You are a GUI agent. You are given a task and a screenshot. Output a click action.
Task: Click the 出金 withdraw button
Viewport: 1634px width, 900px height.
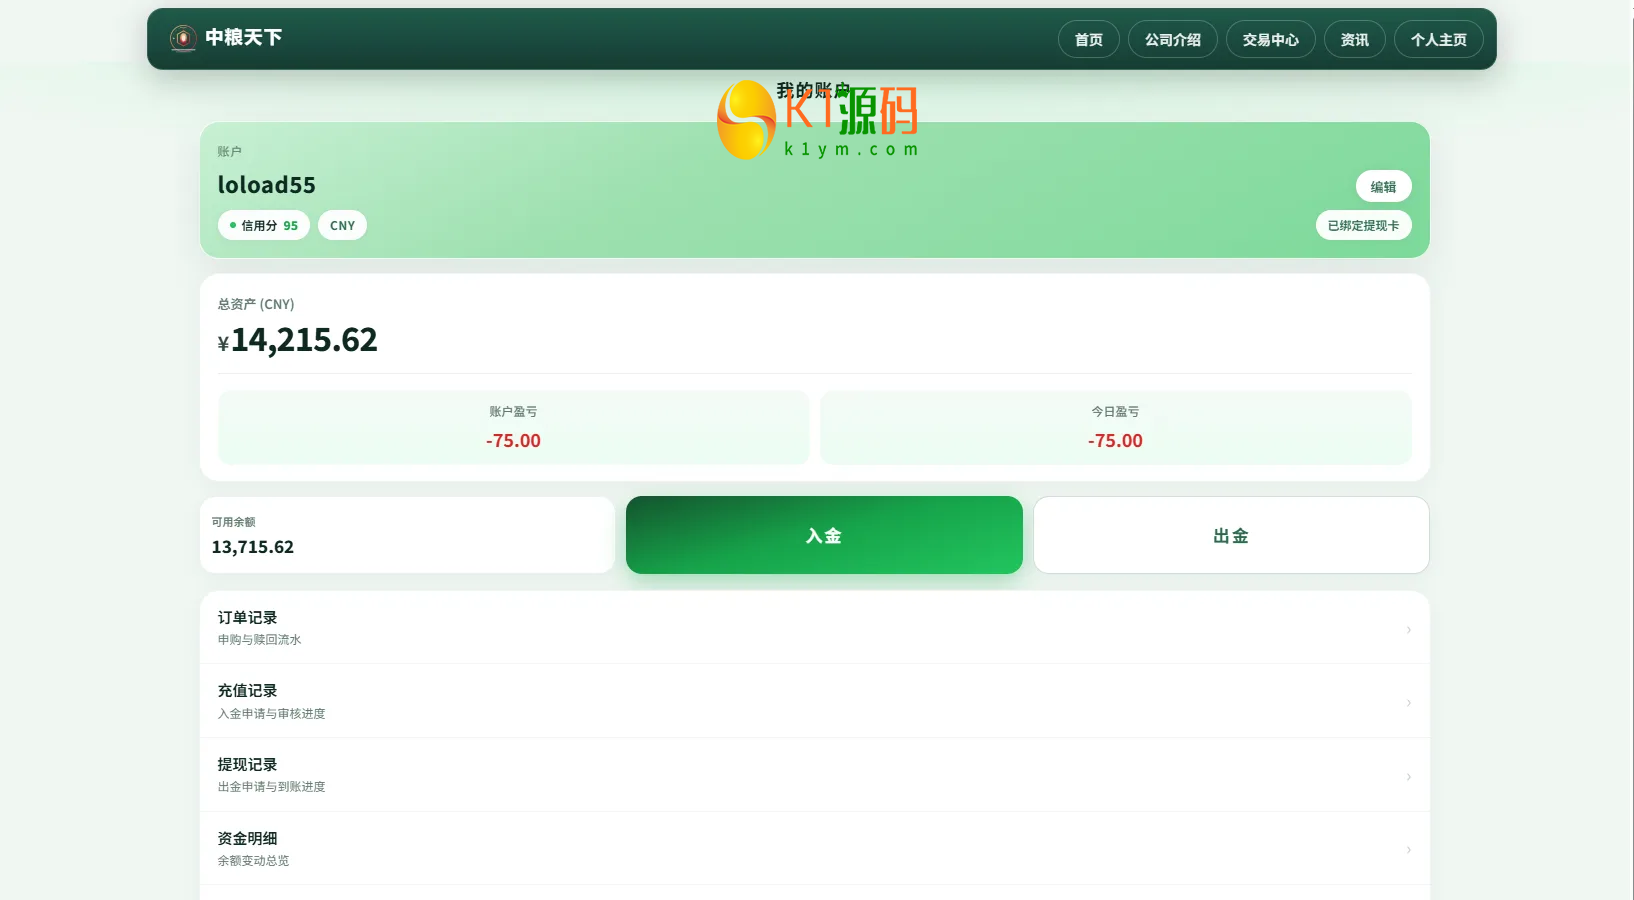(1231, 535)
